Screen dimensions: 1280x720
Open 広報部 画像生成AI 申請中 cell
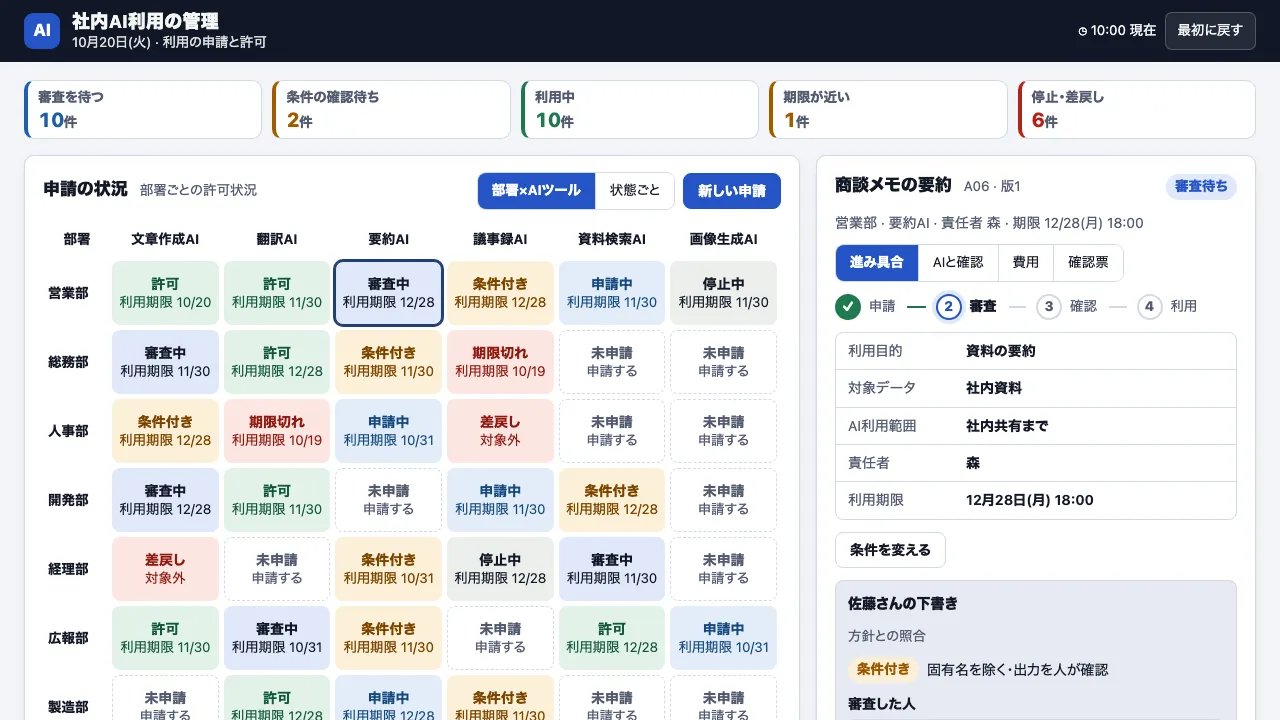[724, 638]
